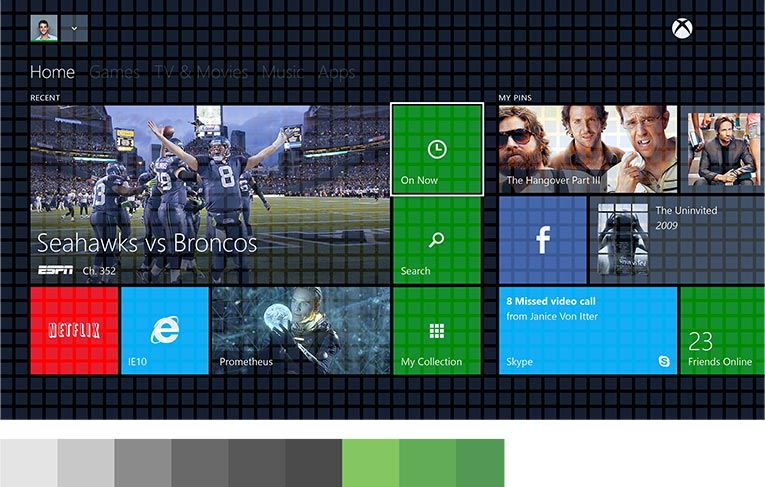View the 23 Friends Online tile
The height and width of the screenshot is (487, 765).
tap(722, 331)
